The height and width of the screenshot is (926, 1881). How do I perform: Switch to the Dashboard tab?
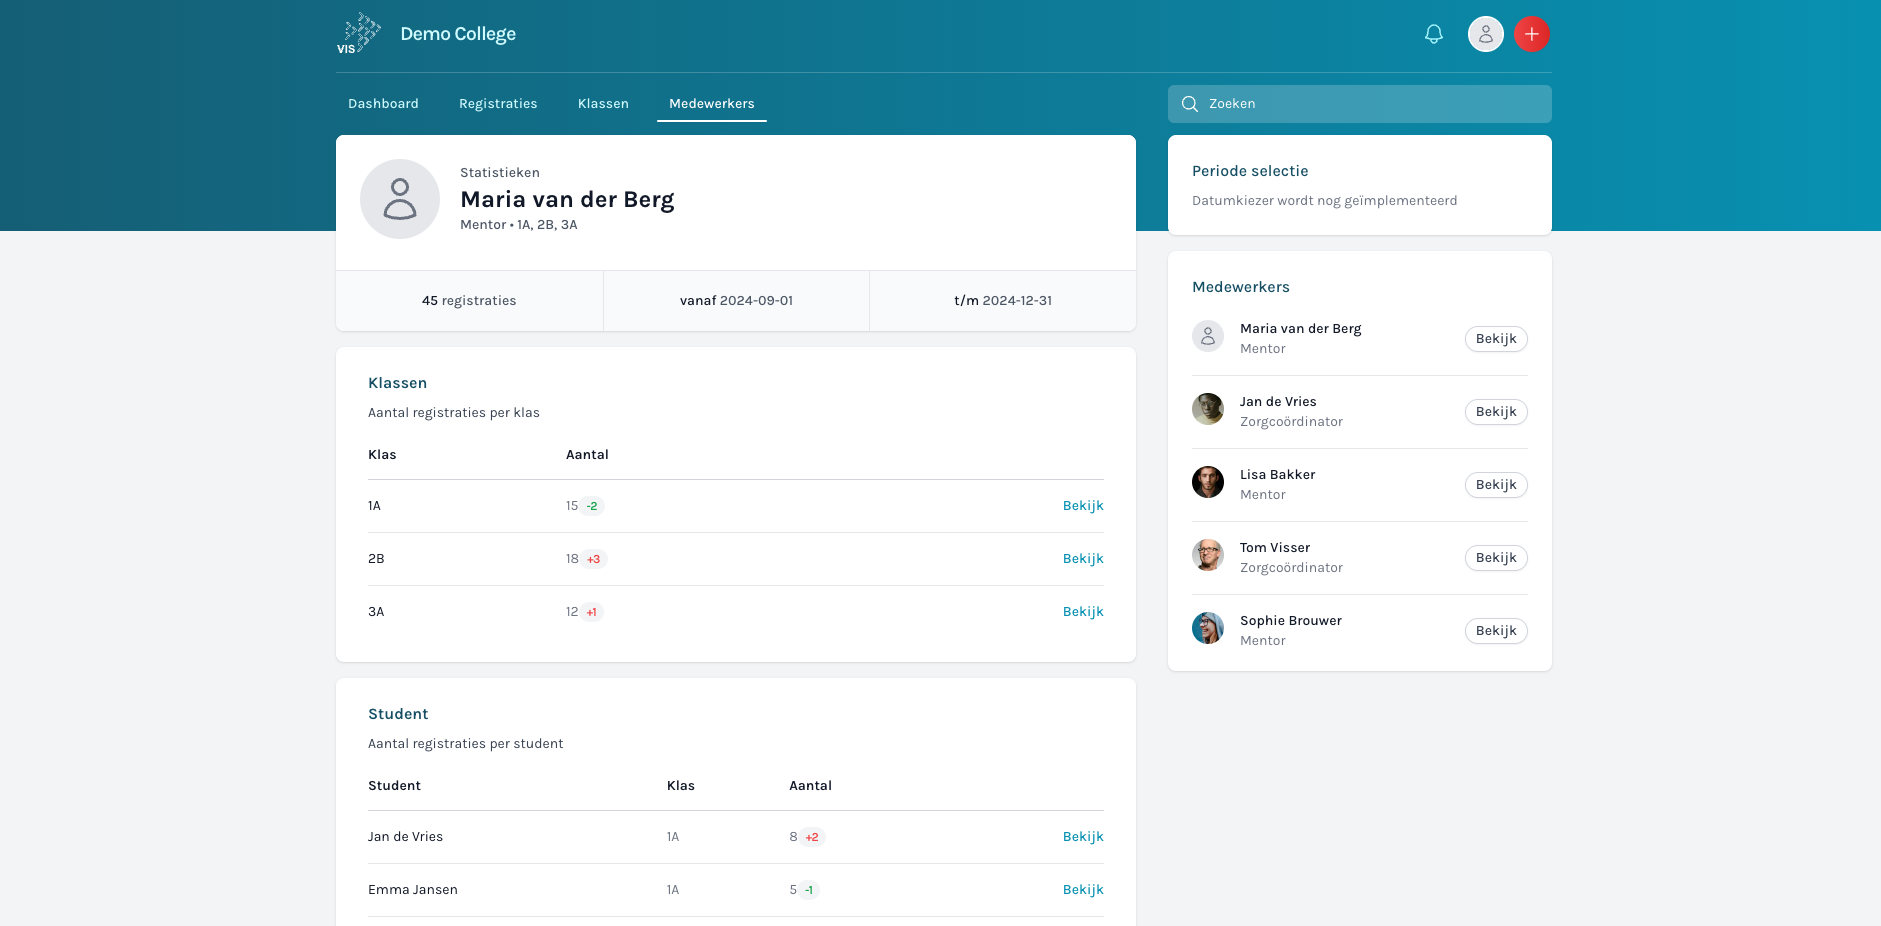point(383,103)
